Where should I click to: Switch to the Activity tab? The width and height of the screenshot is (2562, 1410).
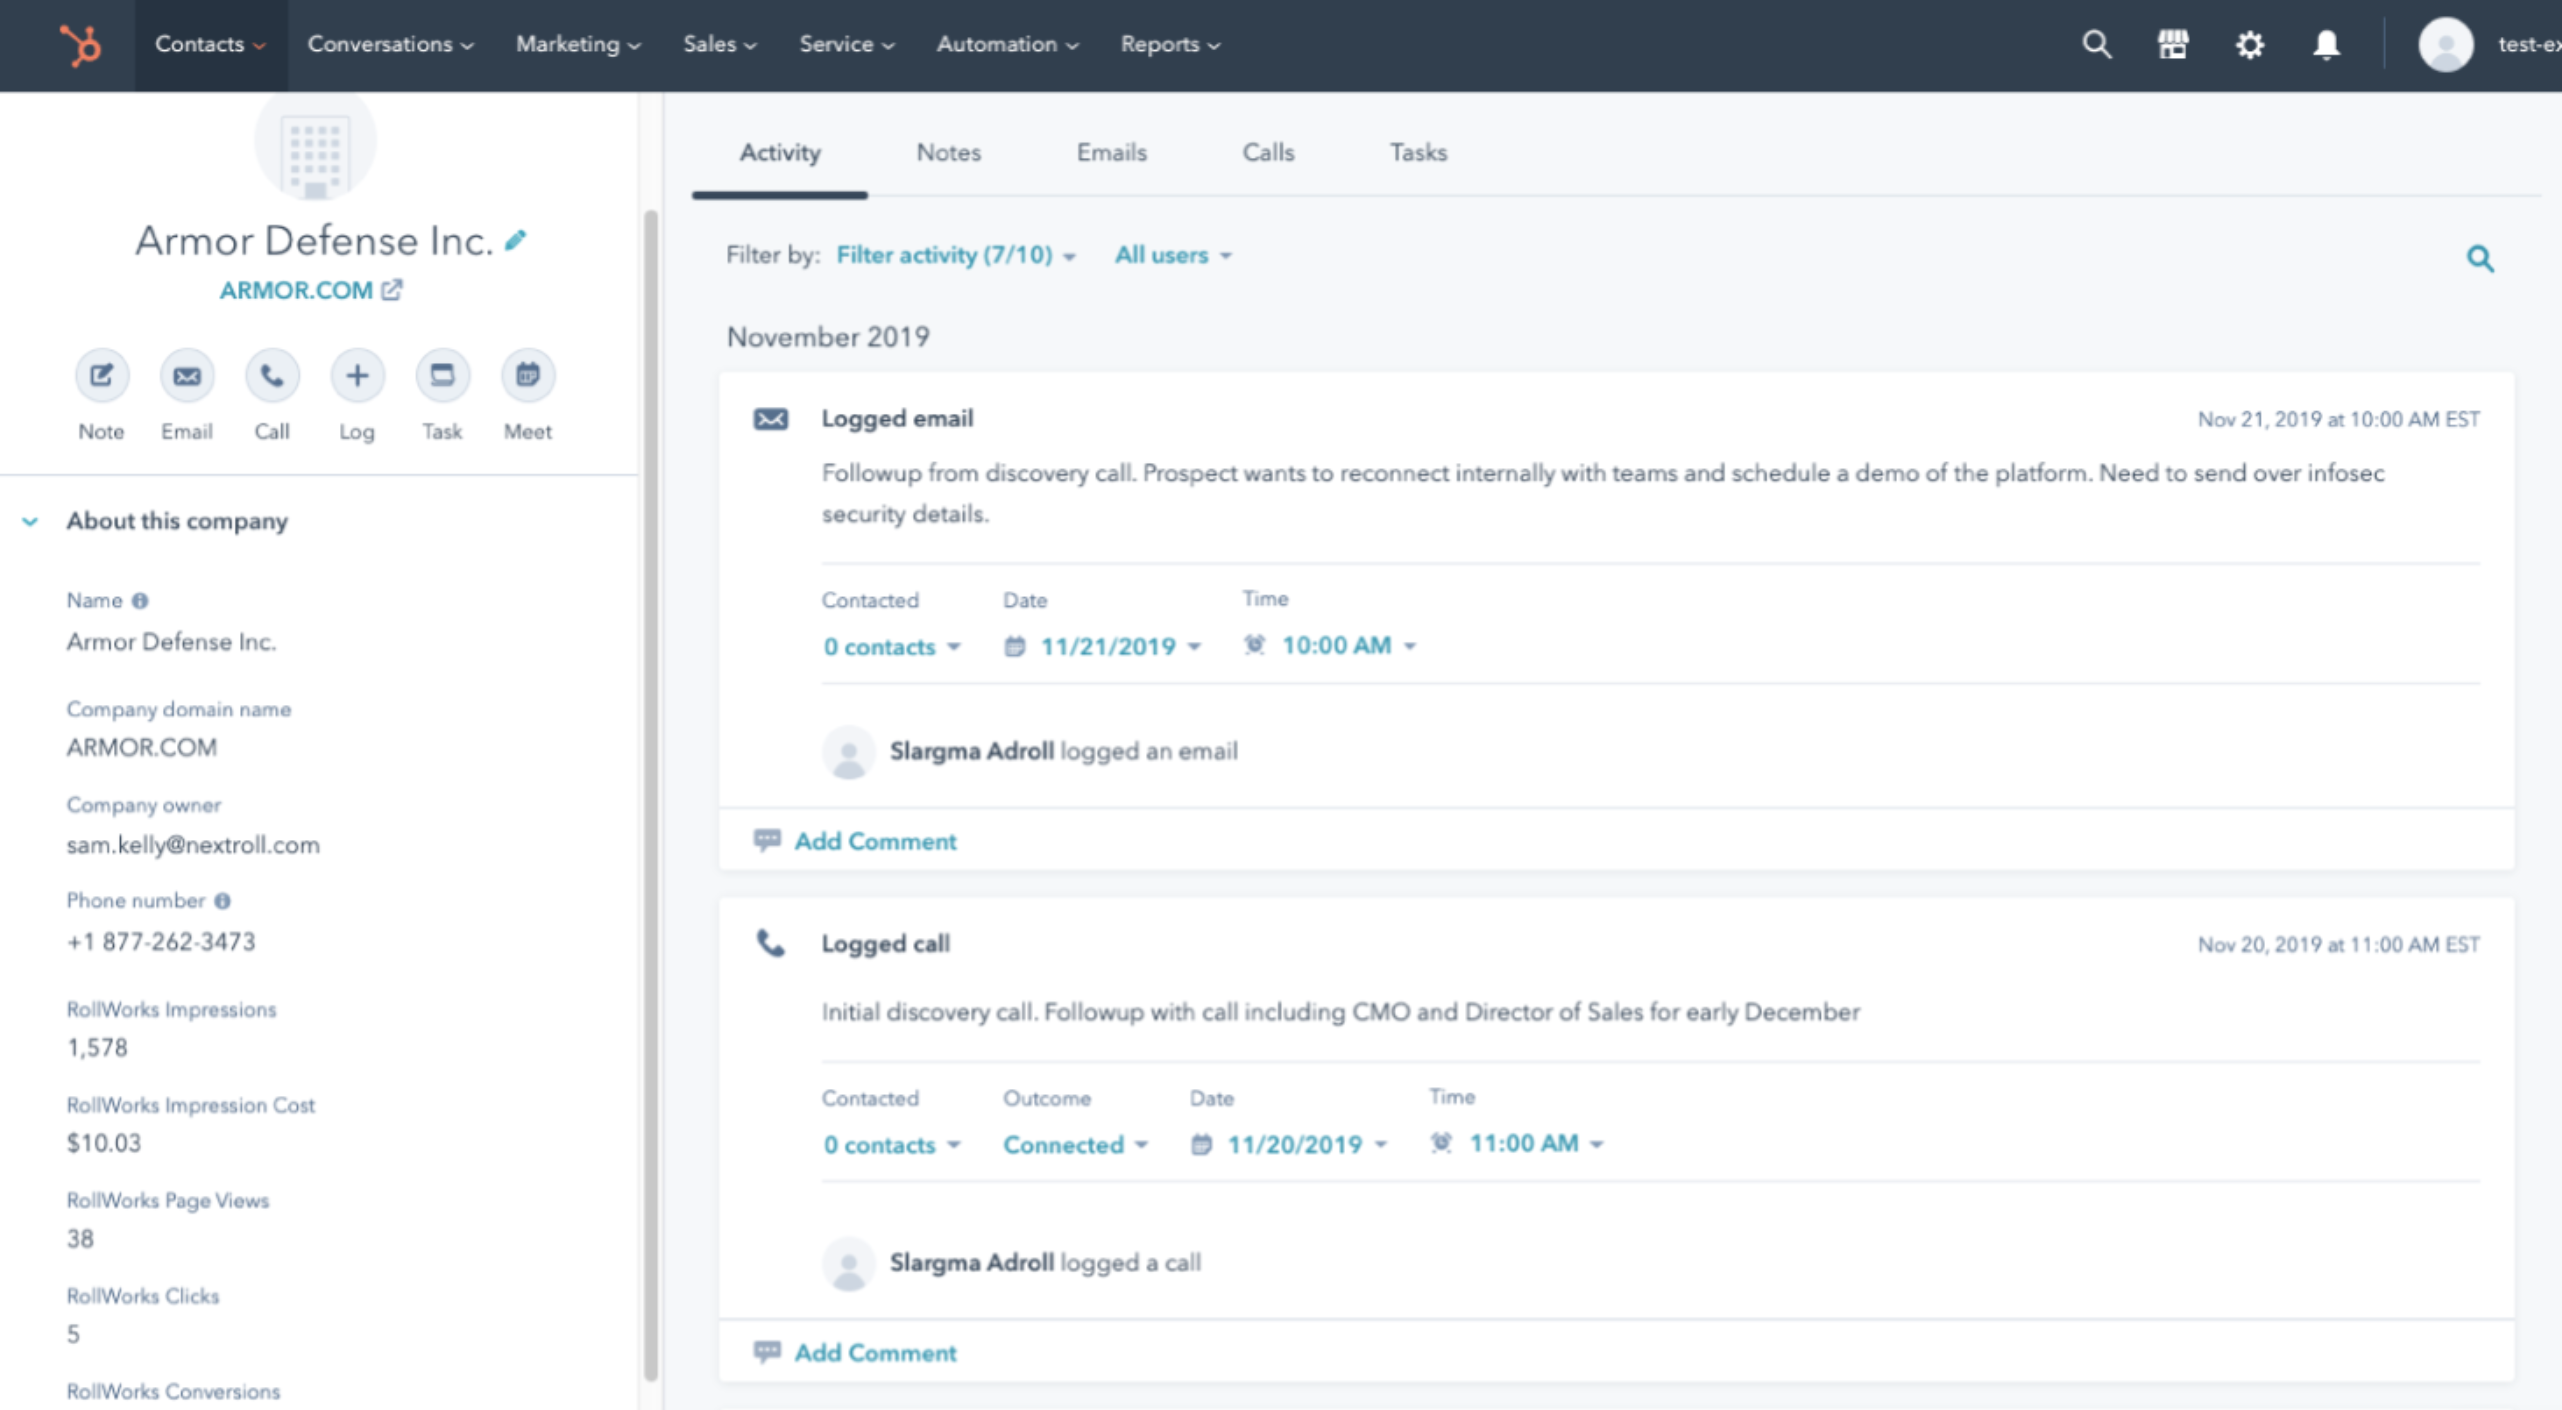[780, 153]
